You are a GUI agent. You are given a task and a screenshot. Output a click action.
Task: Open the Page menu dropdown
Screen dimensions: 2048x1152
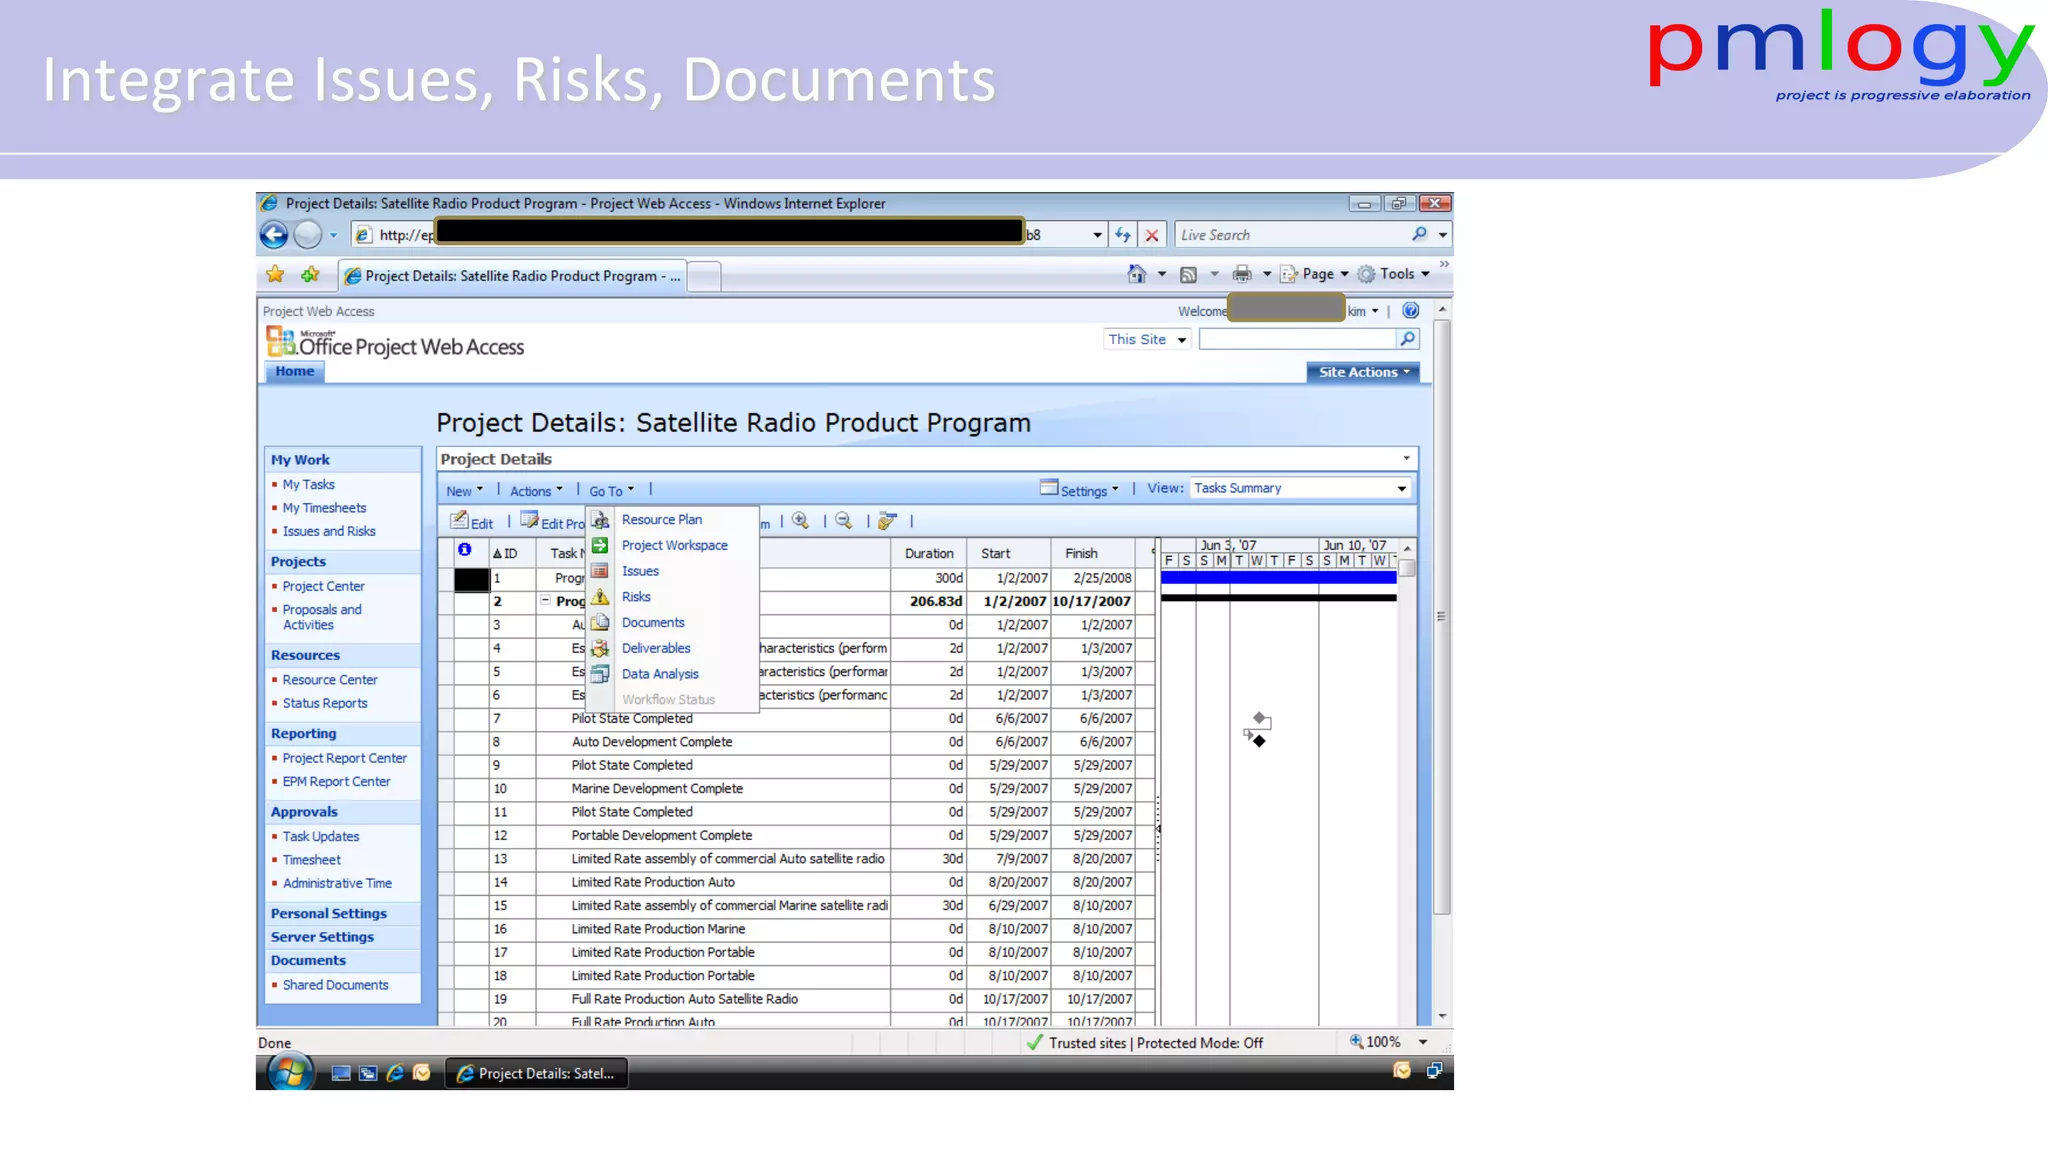coord(1316,274)
